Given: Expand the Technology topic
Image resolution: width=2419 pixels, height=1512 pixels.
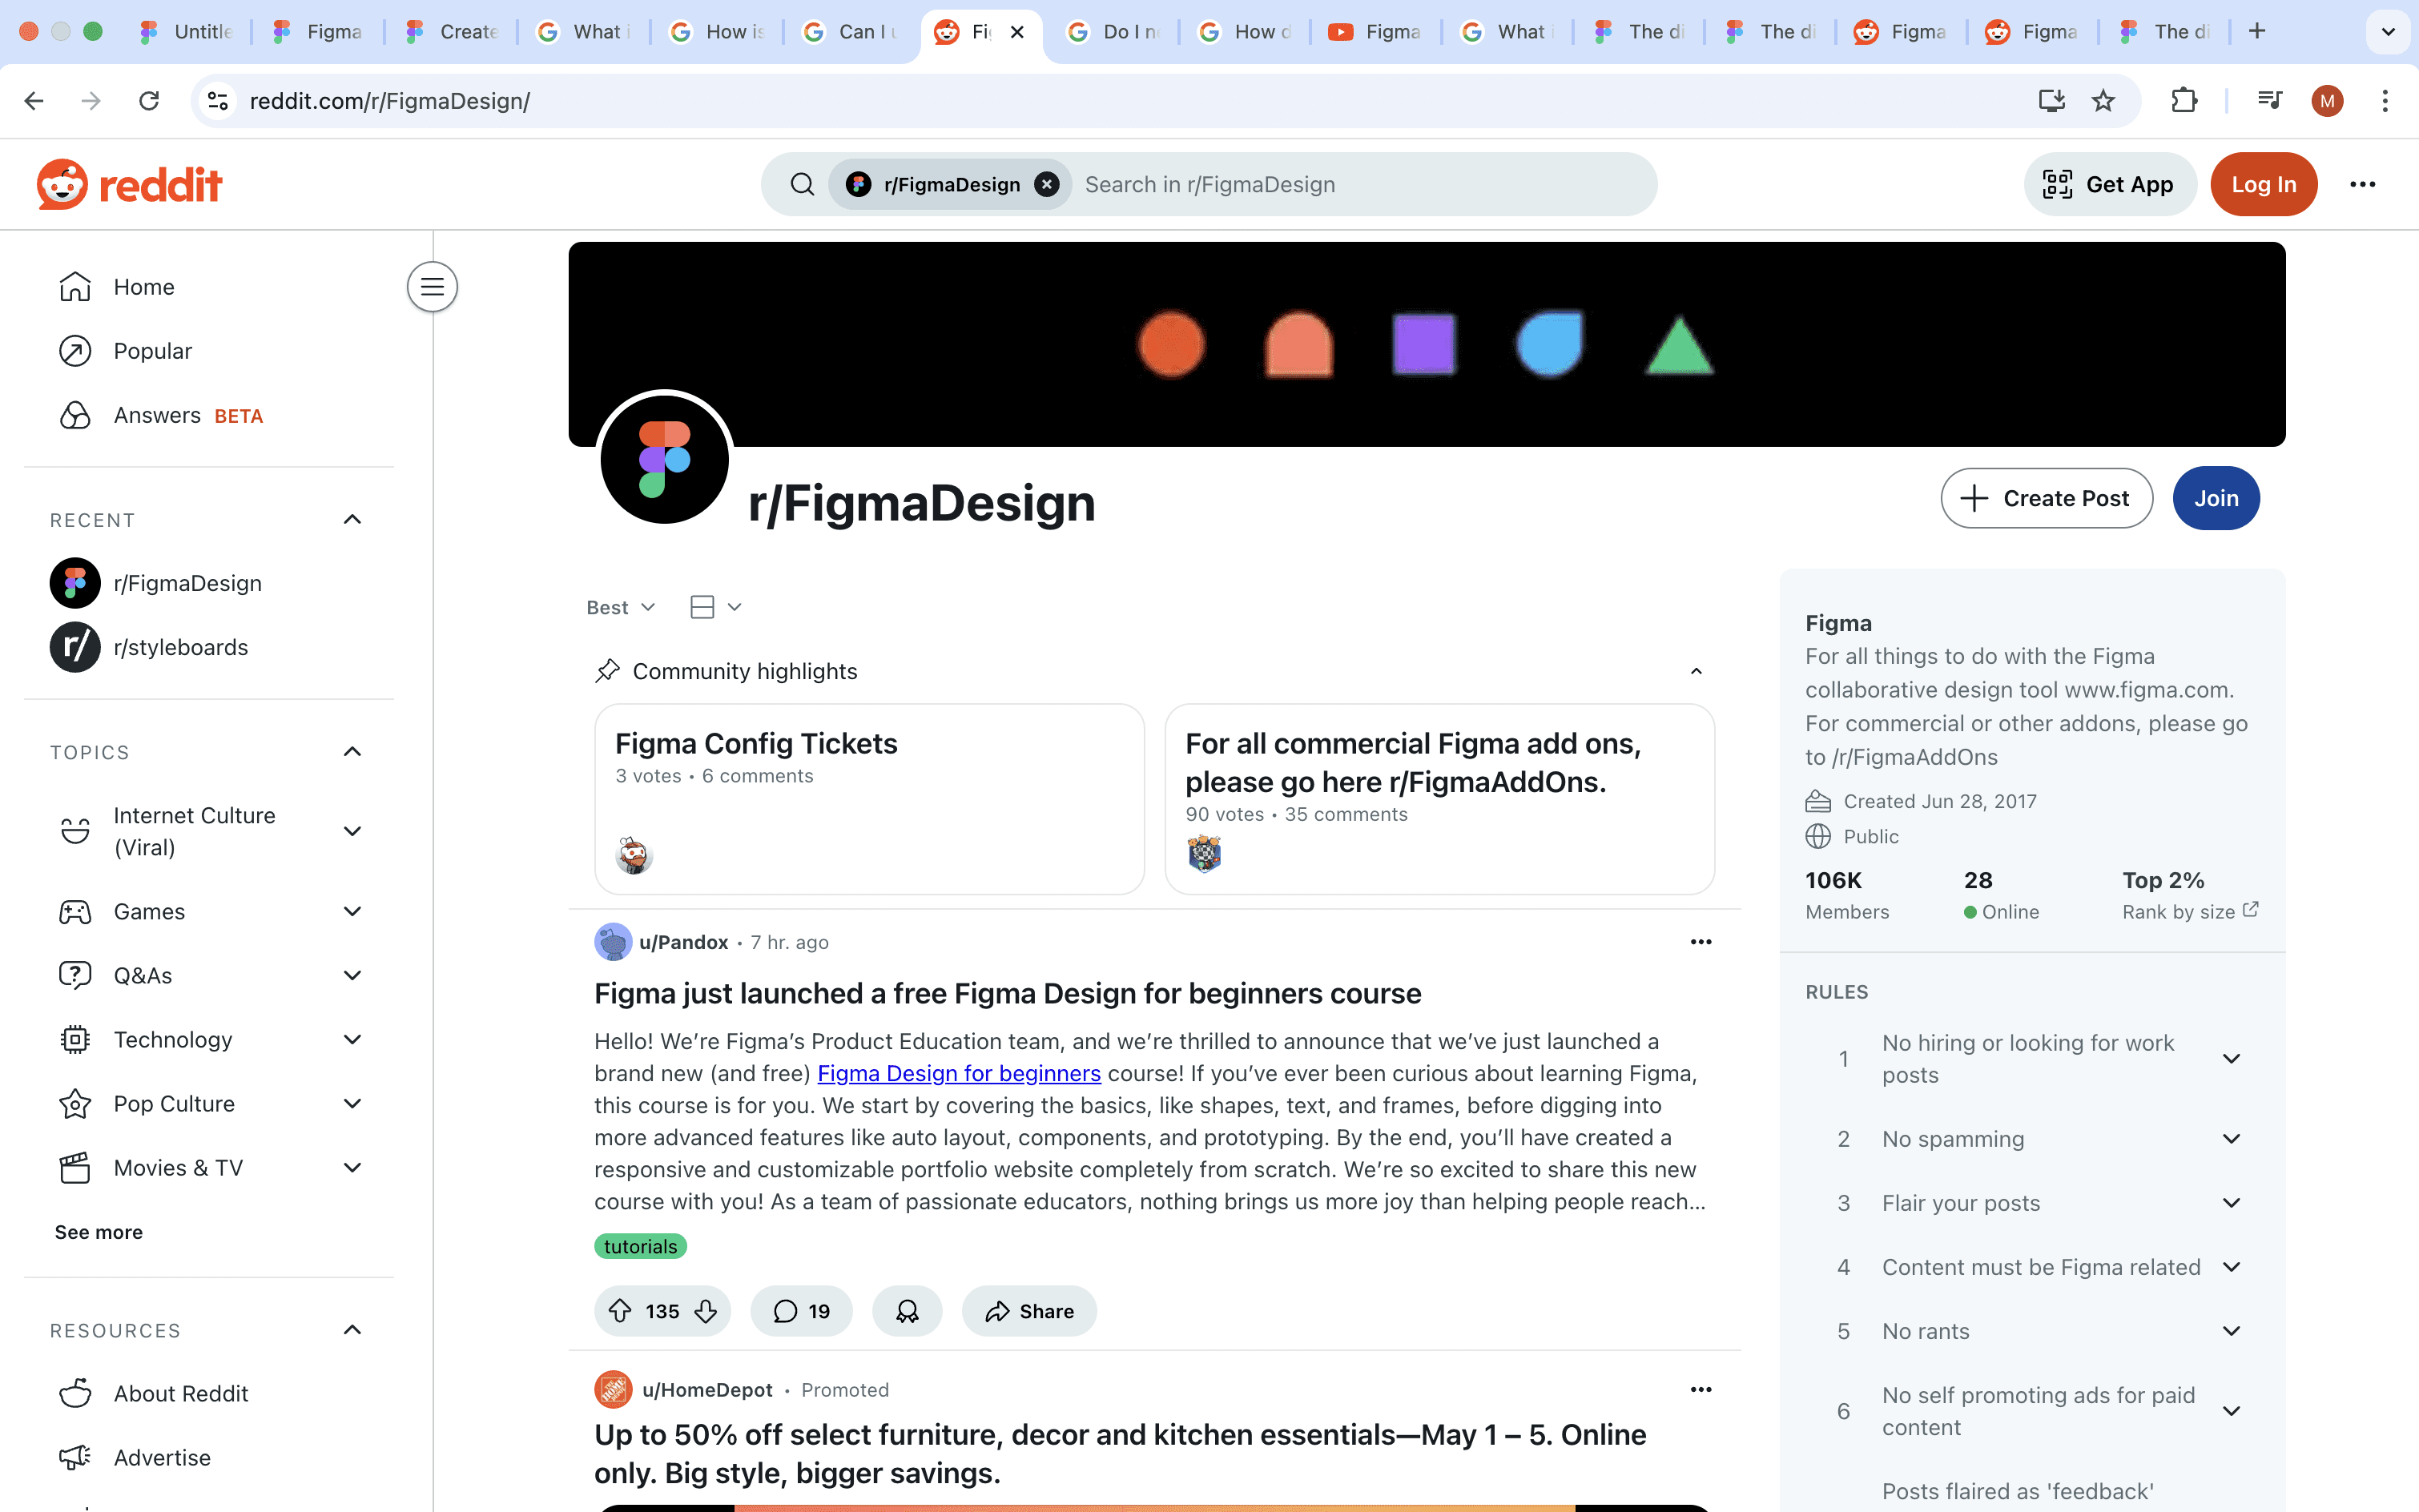Looking at the screenshot, I should [352, 1040].
